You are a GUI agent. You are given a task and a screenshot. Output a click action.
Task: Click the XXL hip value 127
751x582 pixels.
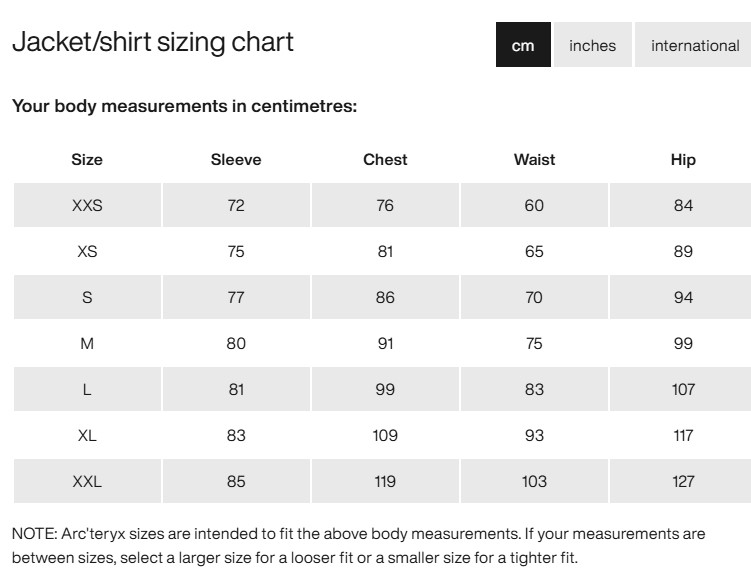pyautogui.click(x=683, y=482)
